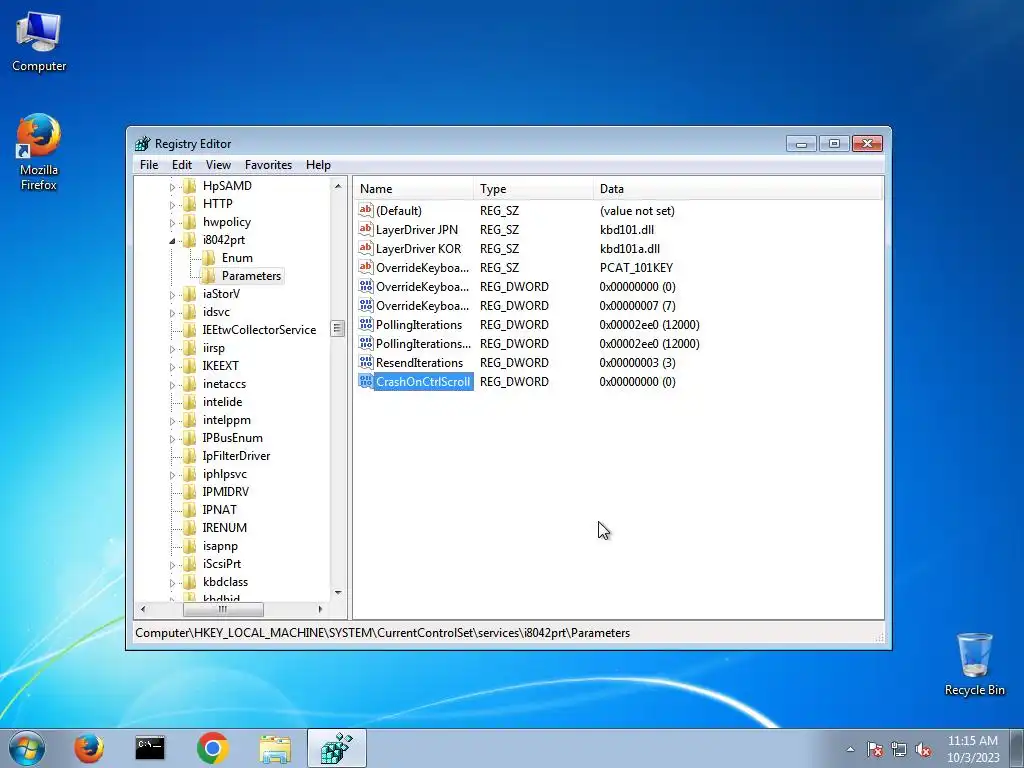Open the Windows Start menu
The image size is (1024, 768).
[x=27, y=748]
